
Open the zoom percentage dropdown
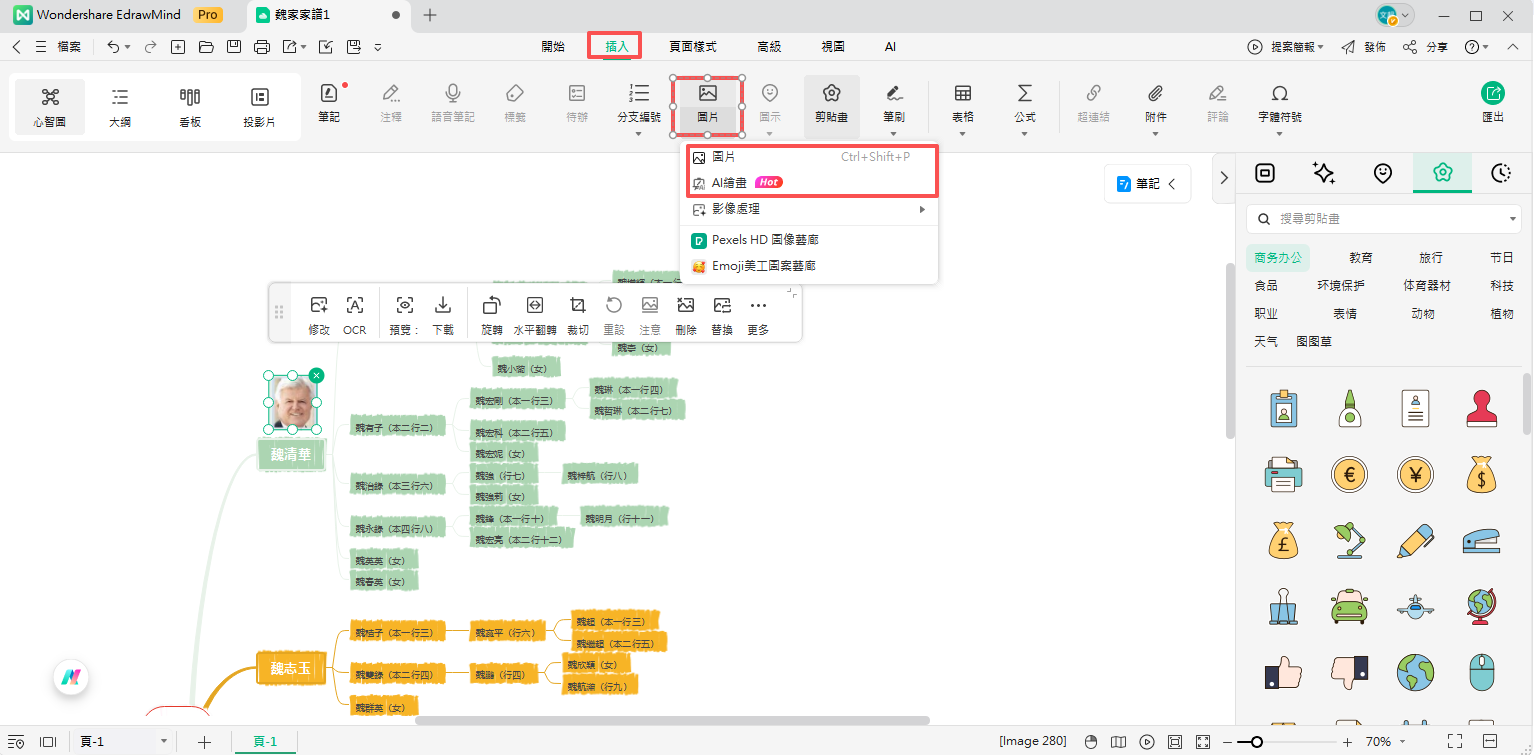point(1403,742)
